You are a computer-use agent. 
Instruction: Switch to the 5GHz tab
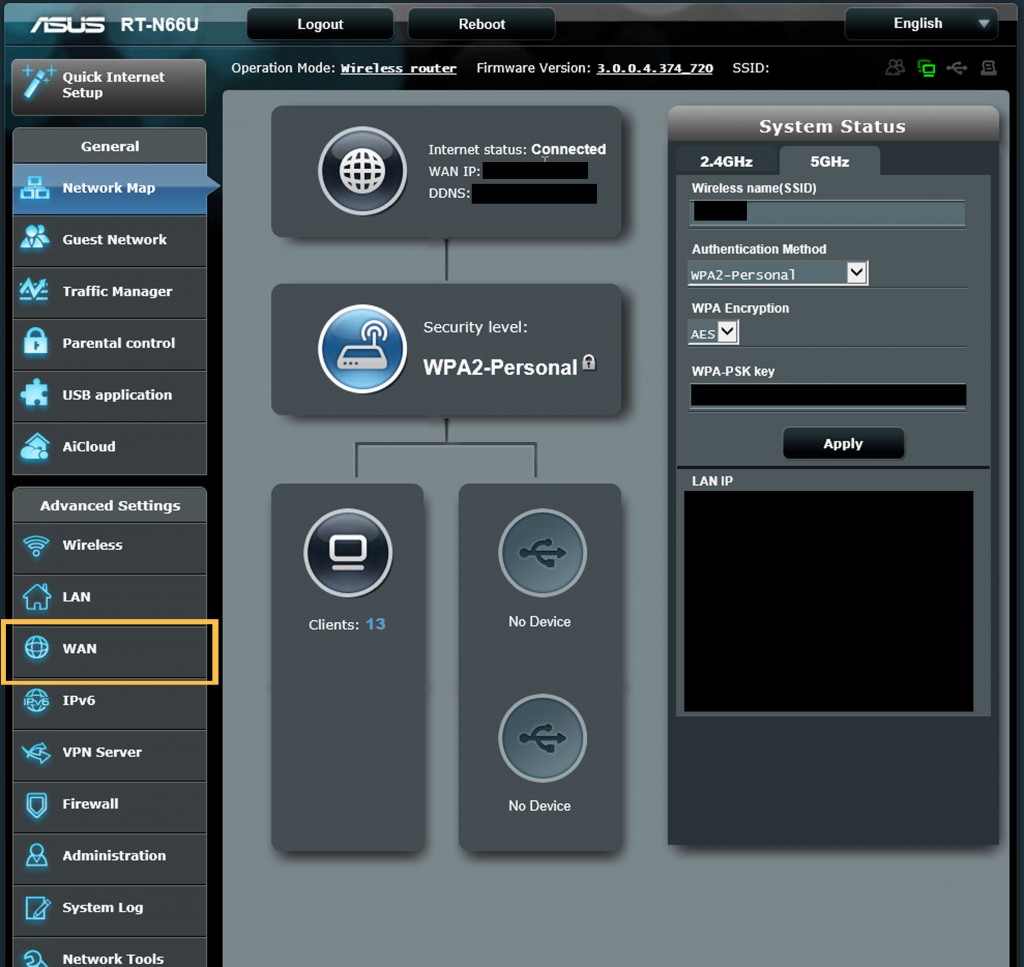click(829, 161)
